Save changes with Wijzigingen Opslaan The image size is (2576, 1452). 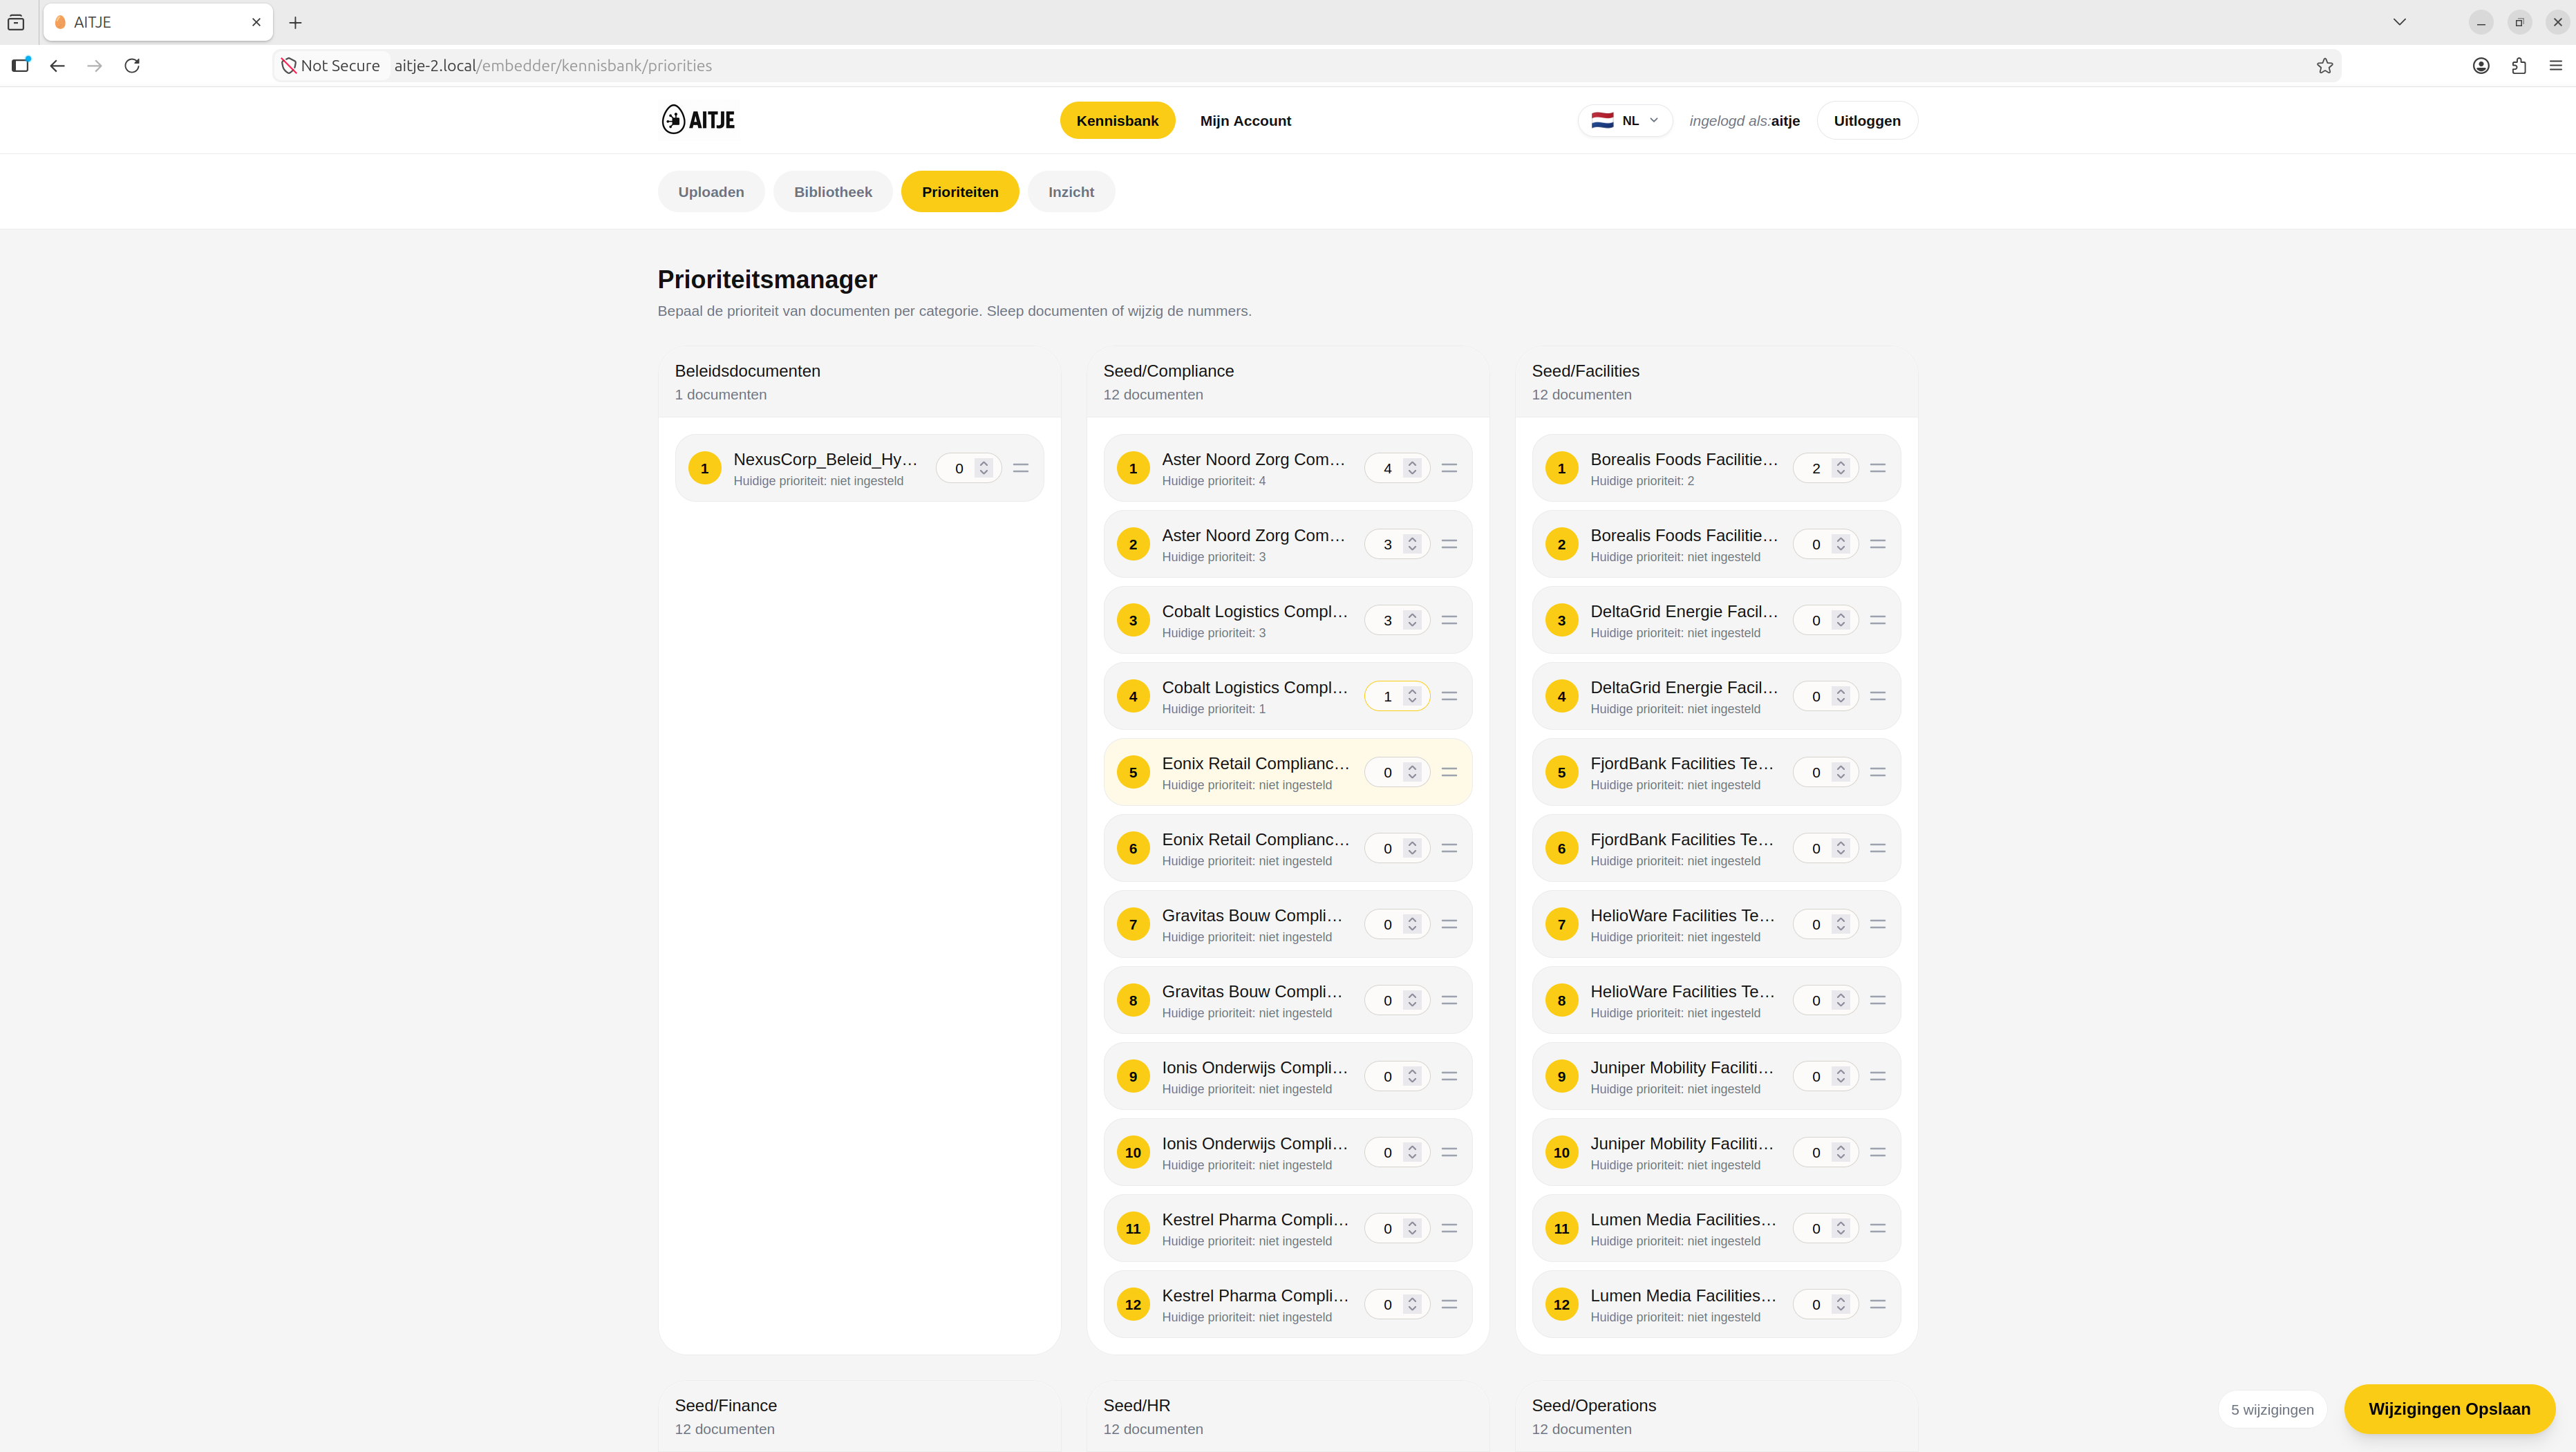[x=2449, y=1409]
